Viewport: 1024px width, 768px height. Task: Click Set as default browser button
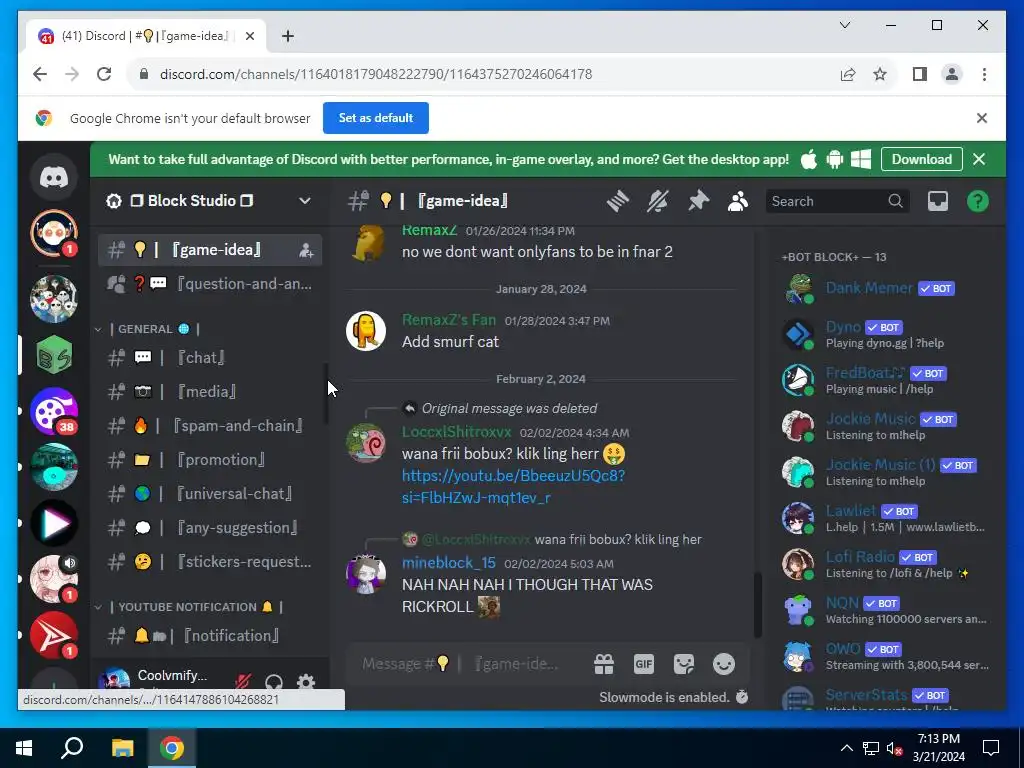click(376, 118)
